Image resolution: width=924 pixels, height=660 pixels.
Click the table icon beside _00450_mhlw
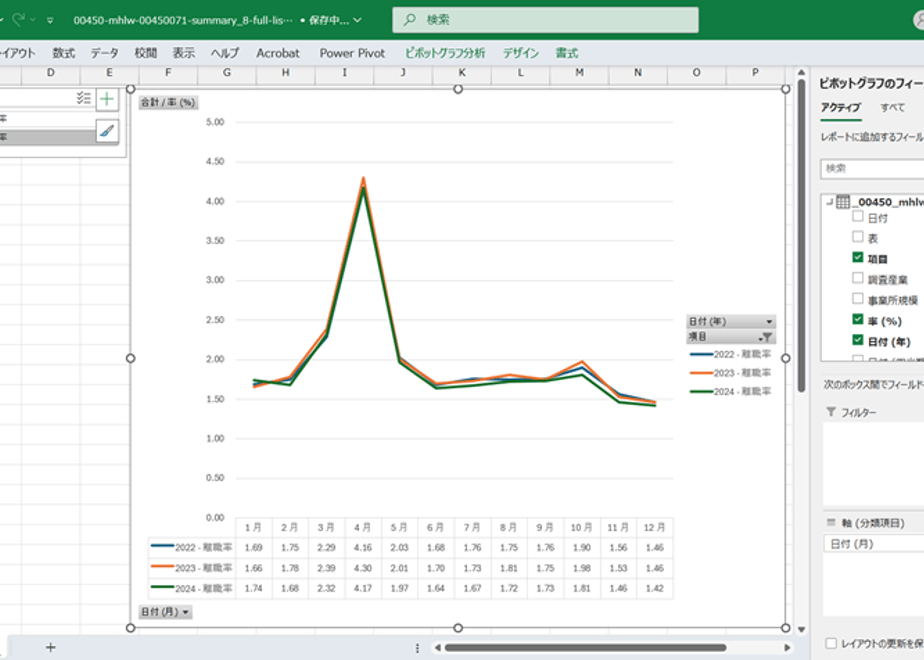[843, 202]
